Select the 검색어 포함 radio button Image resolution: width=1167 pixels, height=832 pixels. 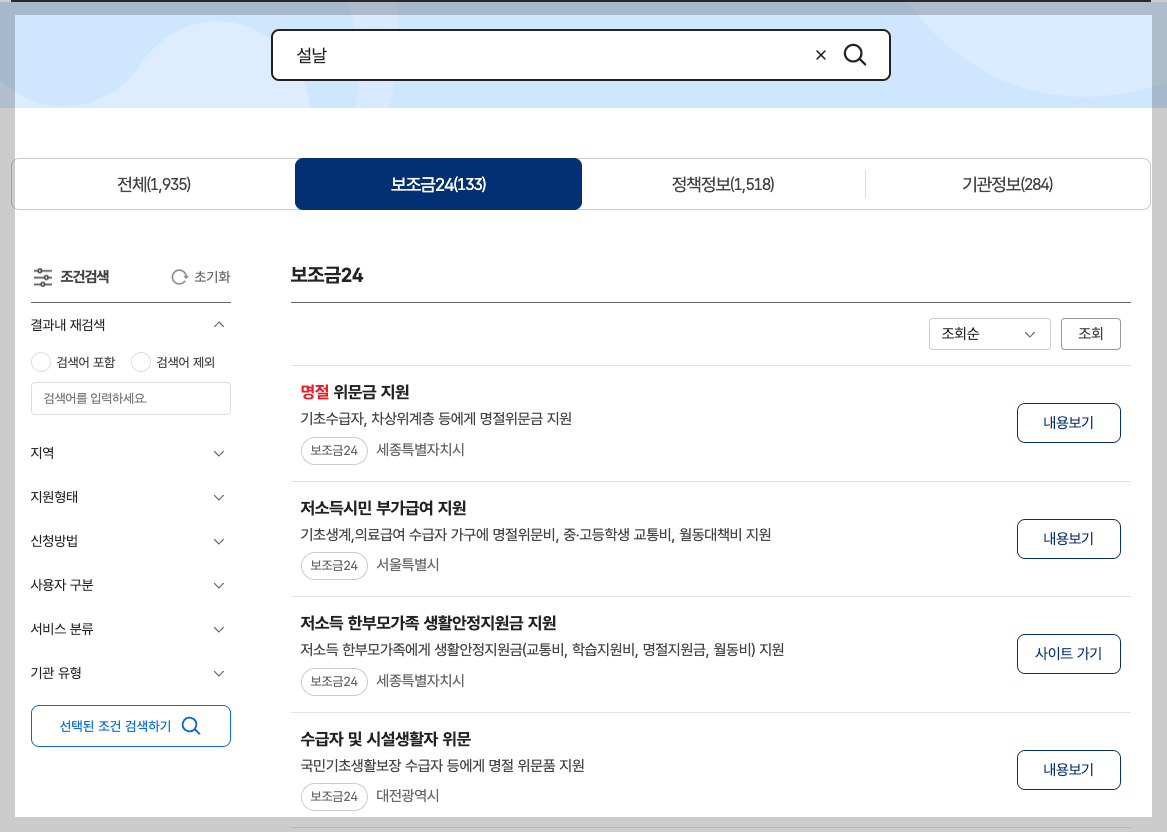40,362
